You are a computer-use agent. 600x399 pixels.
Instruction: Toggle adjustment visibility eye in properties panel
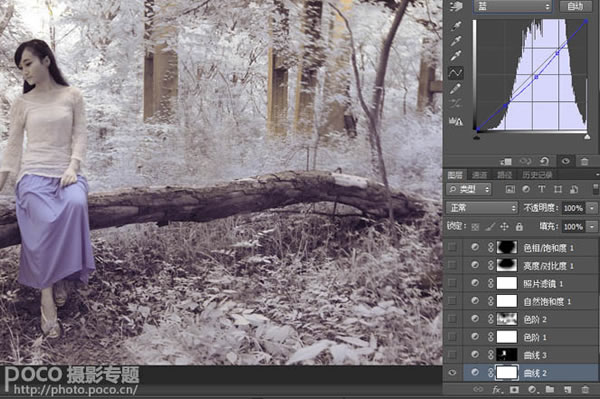click(565, 161)
